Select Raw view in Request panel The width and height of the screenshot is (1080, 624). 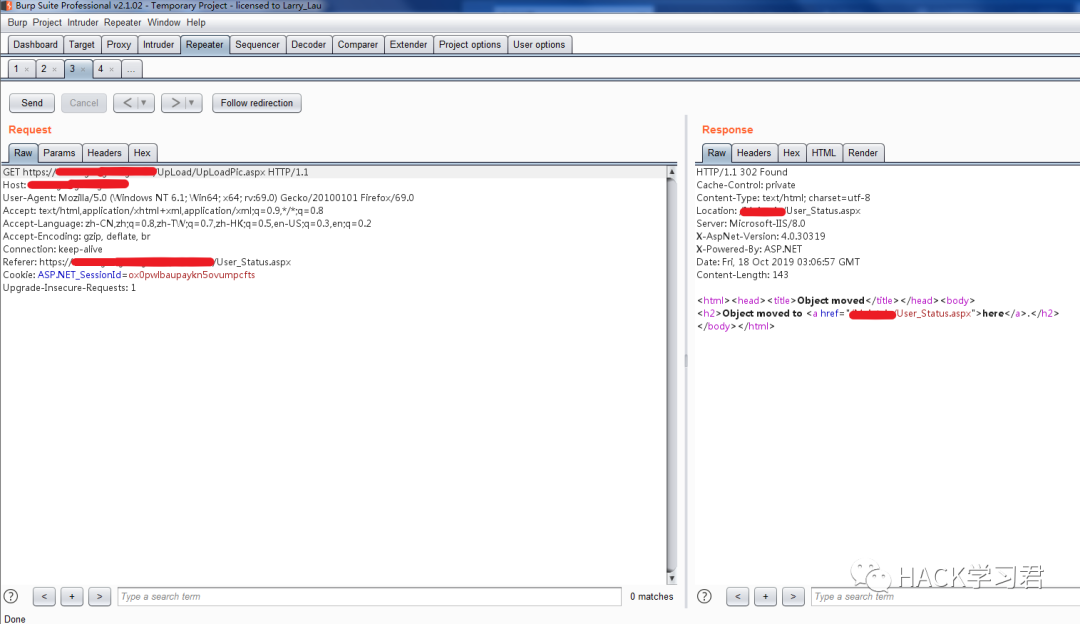[x=23, y=153]
